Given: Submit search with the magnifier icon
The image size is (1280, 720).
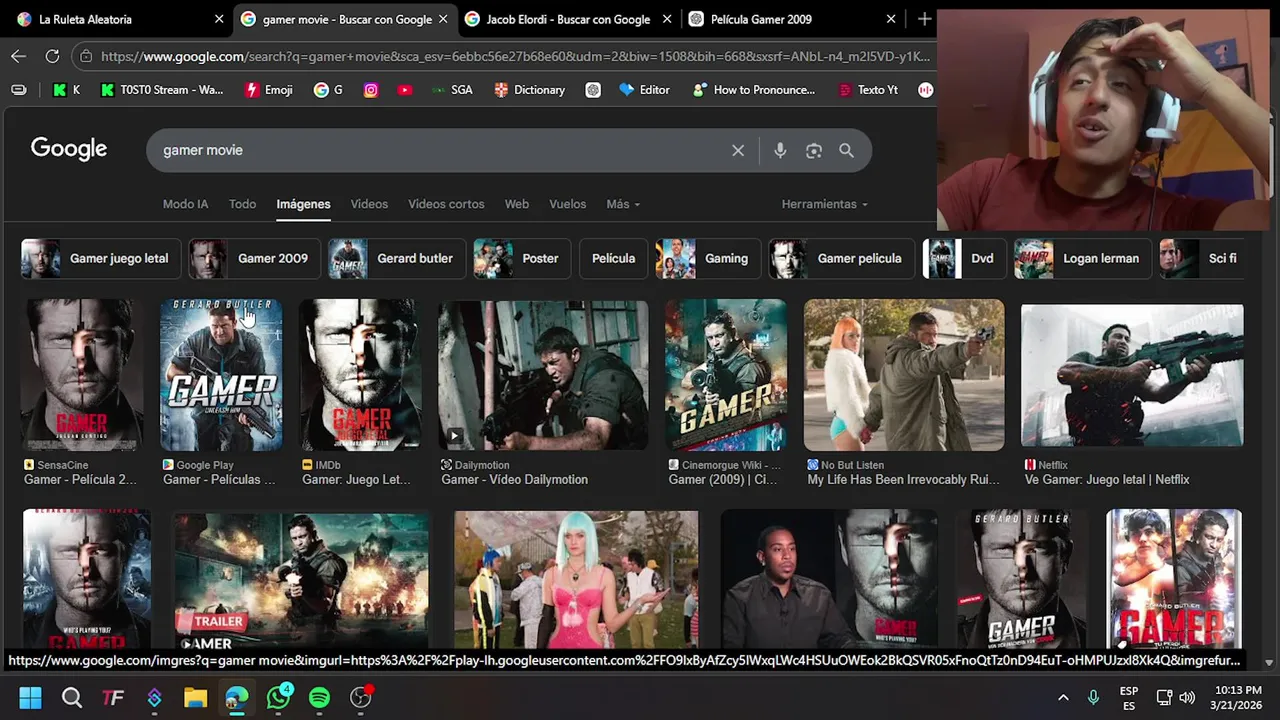Looking at the screenshot, I should tap(846, 150).
